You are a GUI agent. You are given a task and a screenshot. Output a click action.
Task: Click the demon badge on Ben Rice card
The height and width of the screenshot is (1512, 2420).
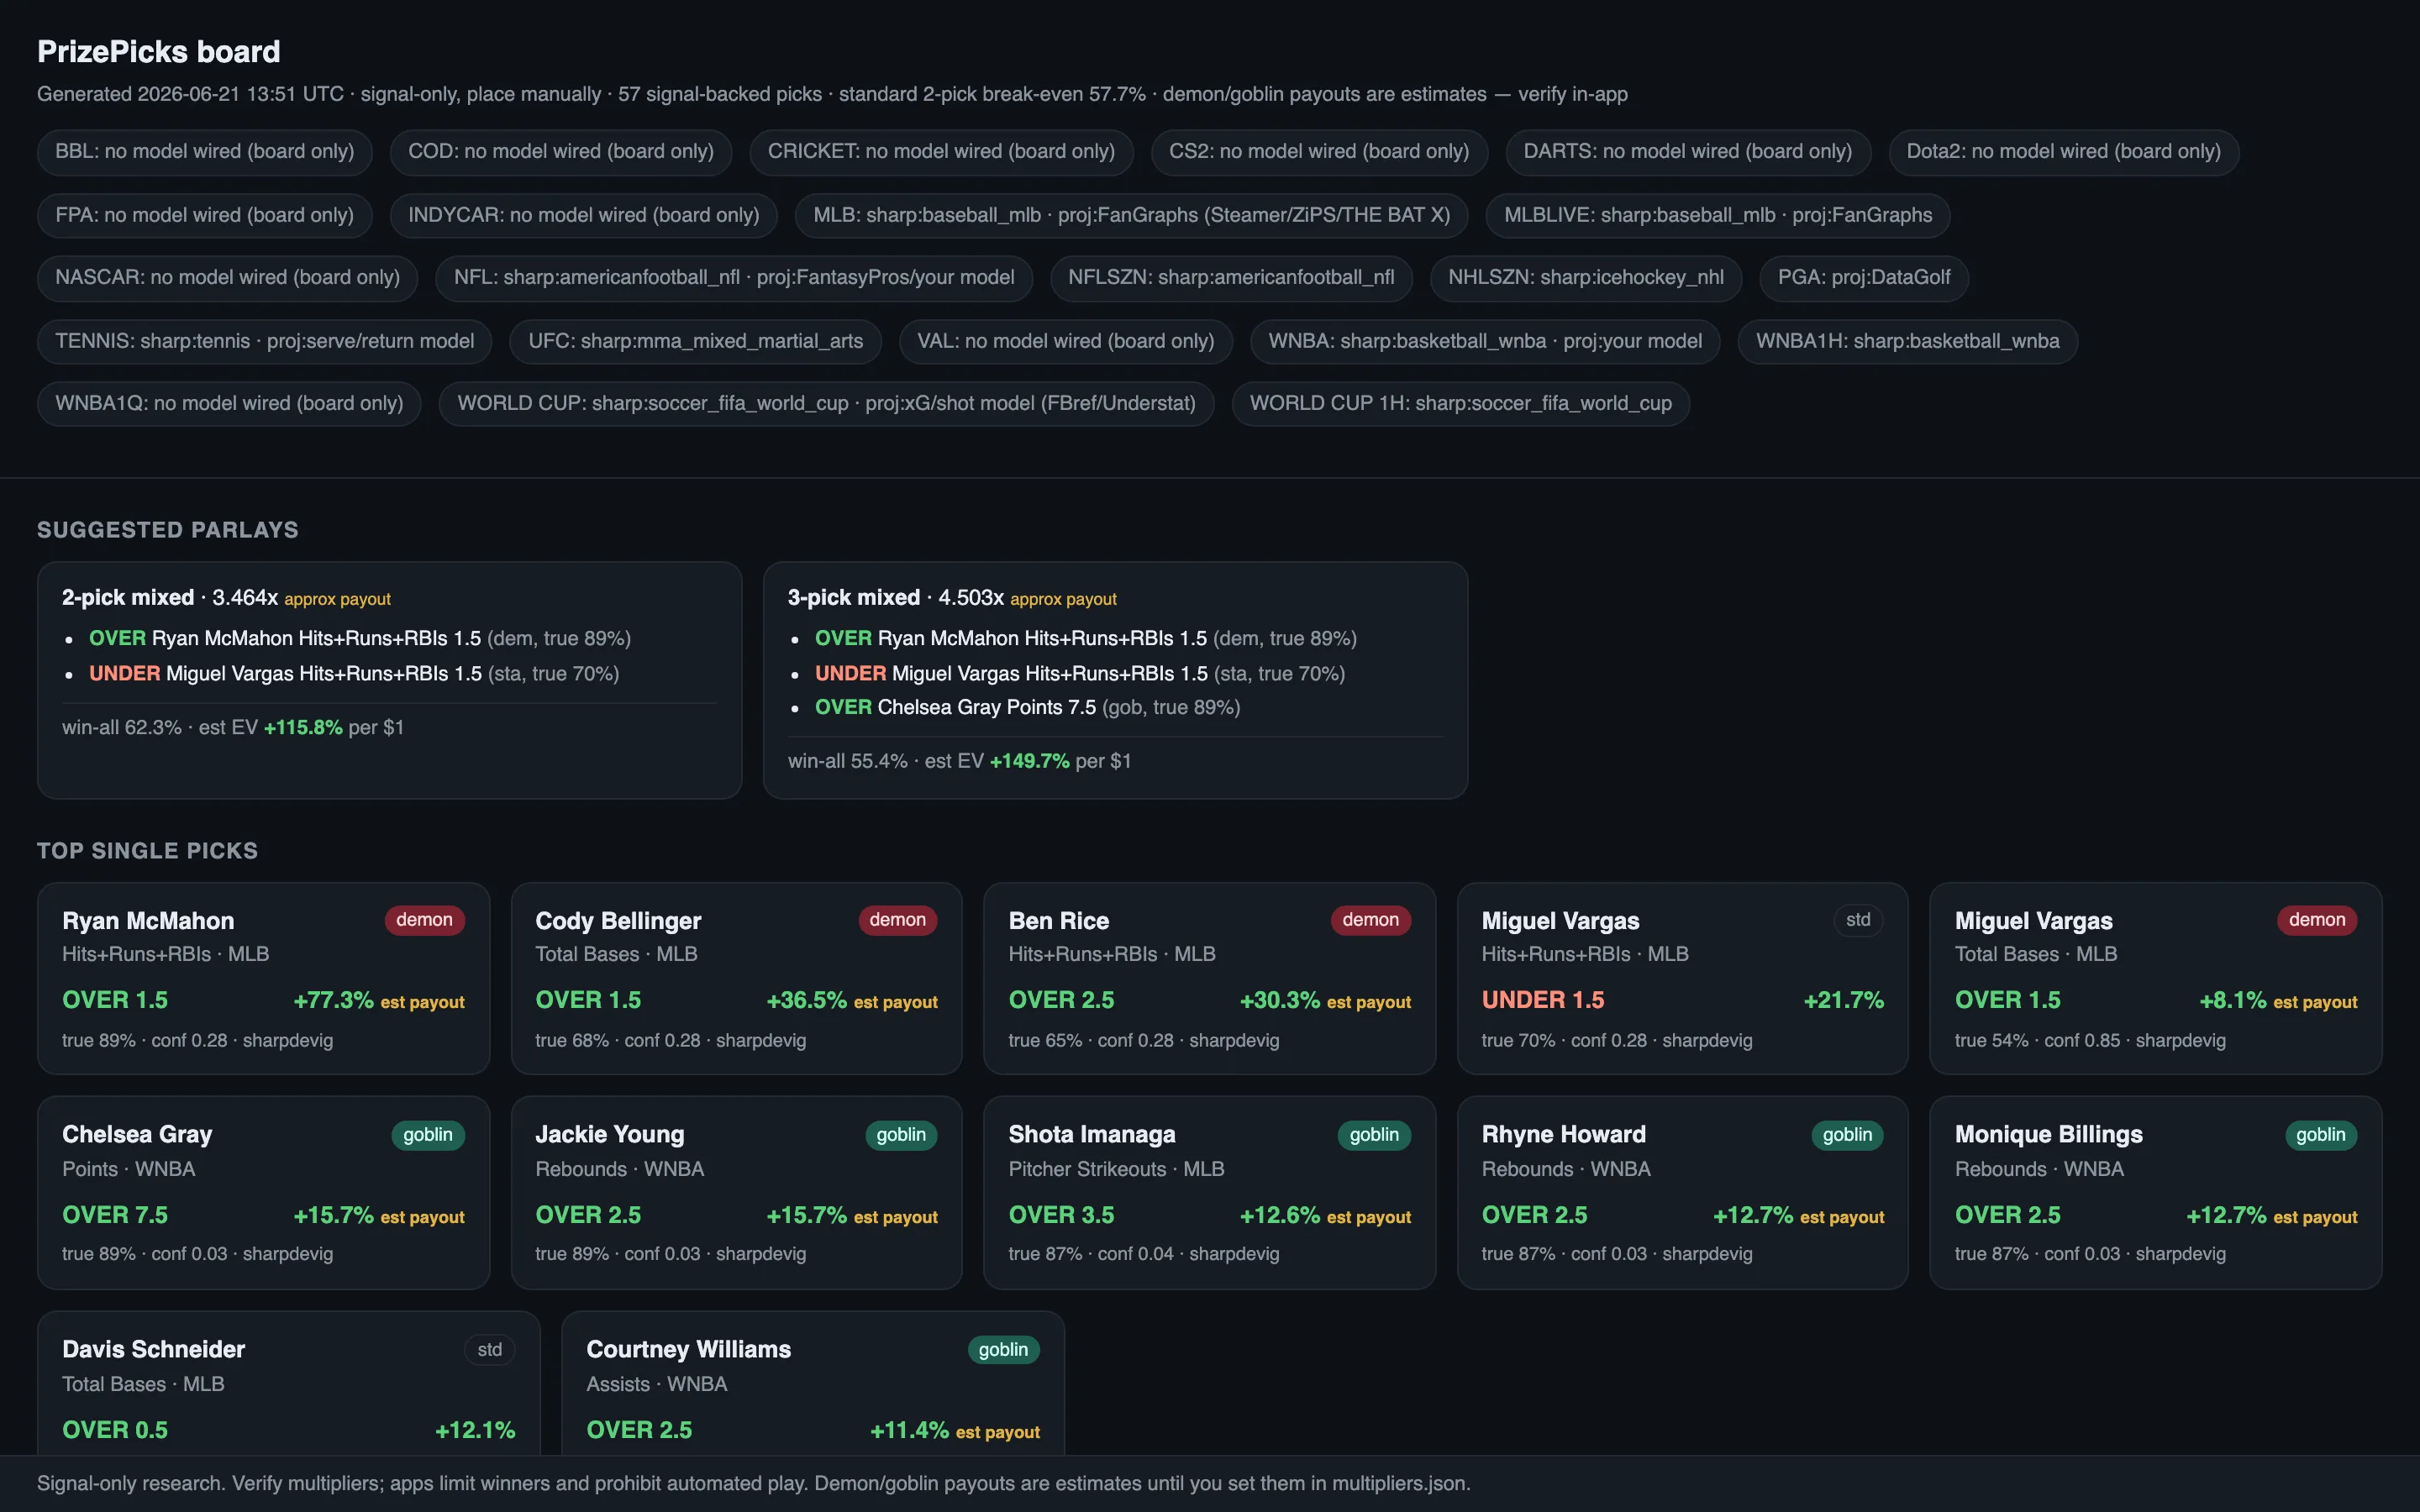(1371, 920)
